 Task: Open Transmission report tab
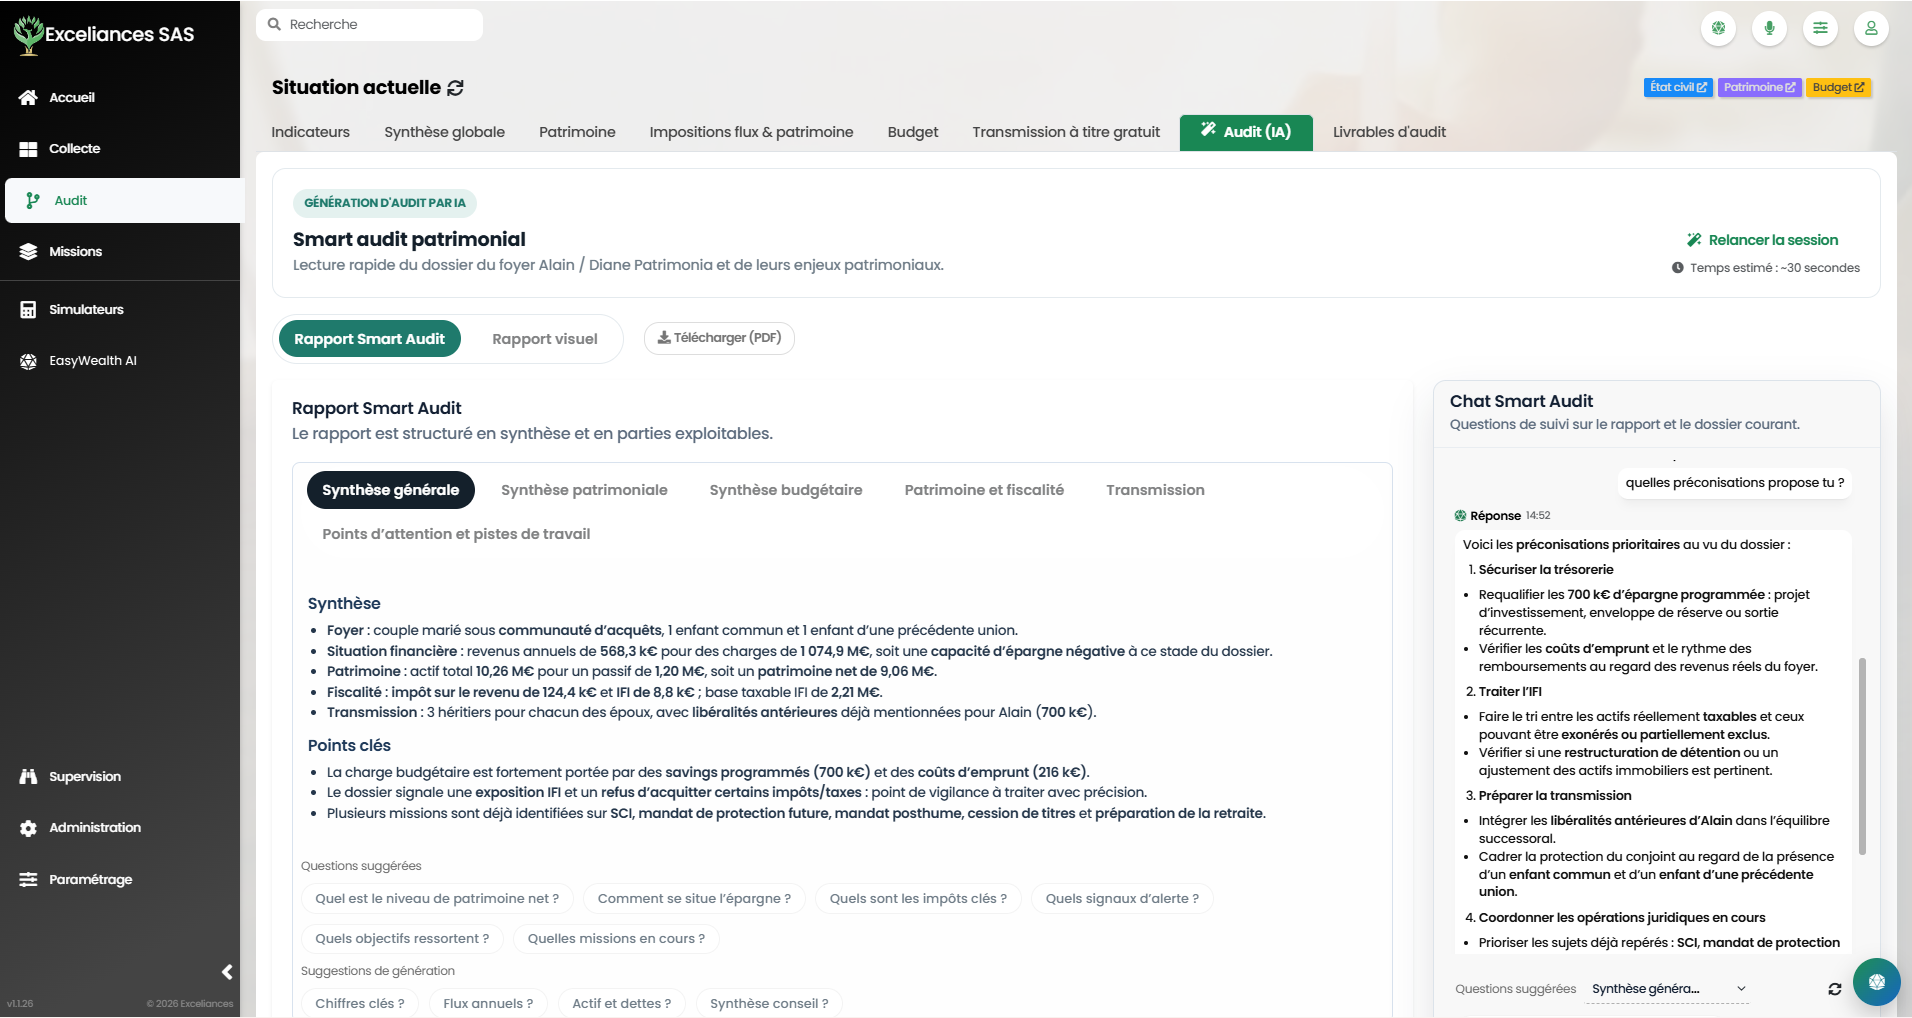click(1155, 490)
